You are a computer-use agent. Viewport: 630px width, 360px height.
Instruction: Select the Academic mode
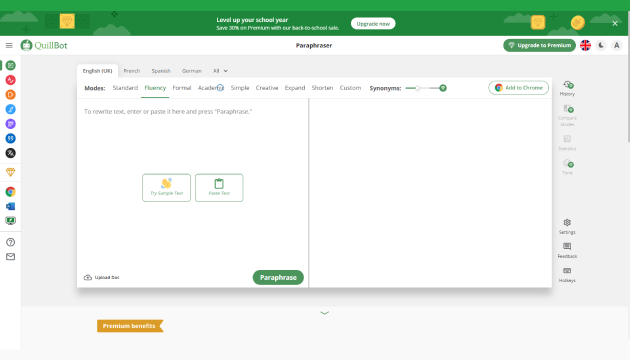211,88
